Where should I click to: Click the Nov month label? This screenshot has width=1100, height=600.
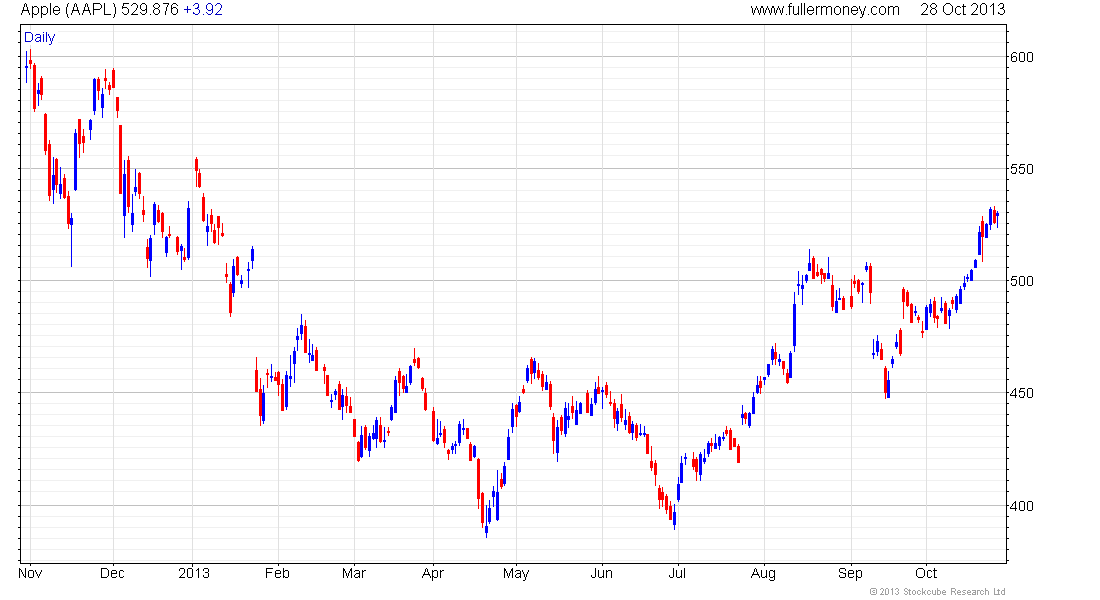30,573
